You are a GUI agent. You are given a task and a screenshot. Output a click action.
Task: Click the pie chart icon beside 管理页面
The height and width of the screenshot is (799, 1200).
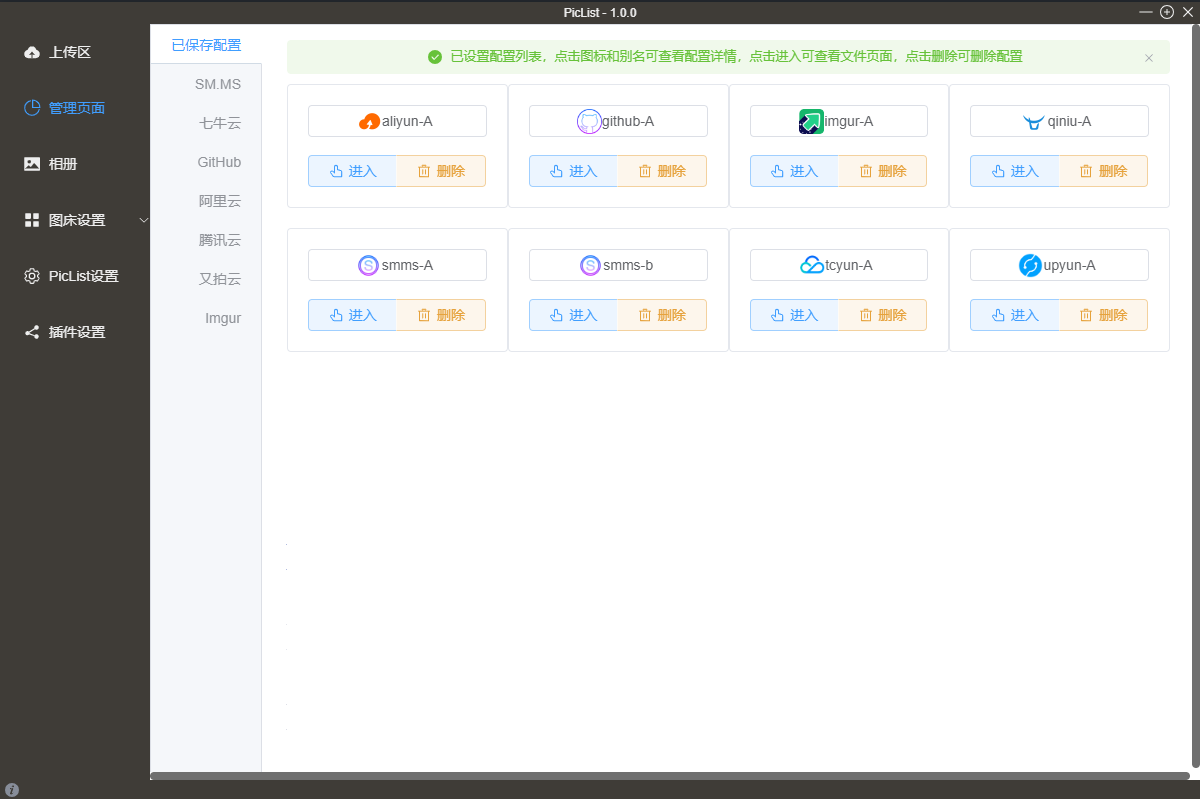pyautogui.click(x=32, y=108)
